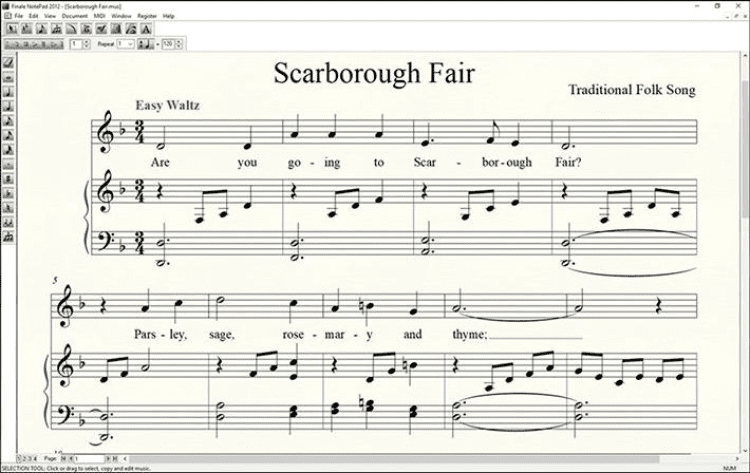Image resolution: width=750 pixels, height=473 pixels.
Task: Click the Page label in bottom bar
Action: [x=50, y=459]
